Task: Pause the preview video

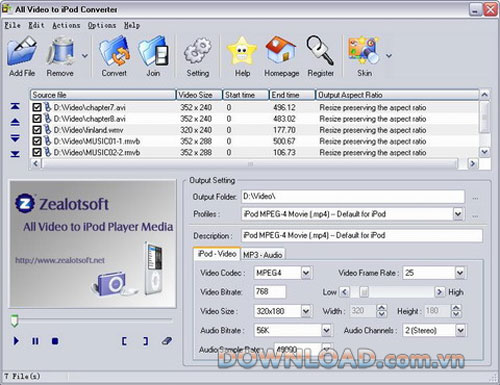Action: (35, 341)
